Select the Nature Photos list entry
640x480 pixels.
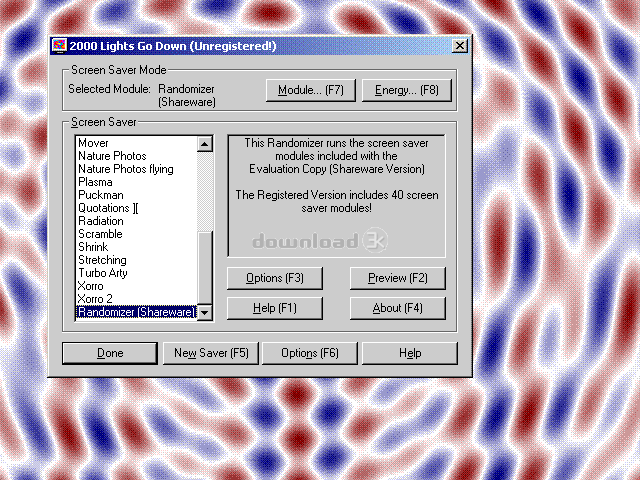tap(136, 156)
